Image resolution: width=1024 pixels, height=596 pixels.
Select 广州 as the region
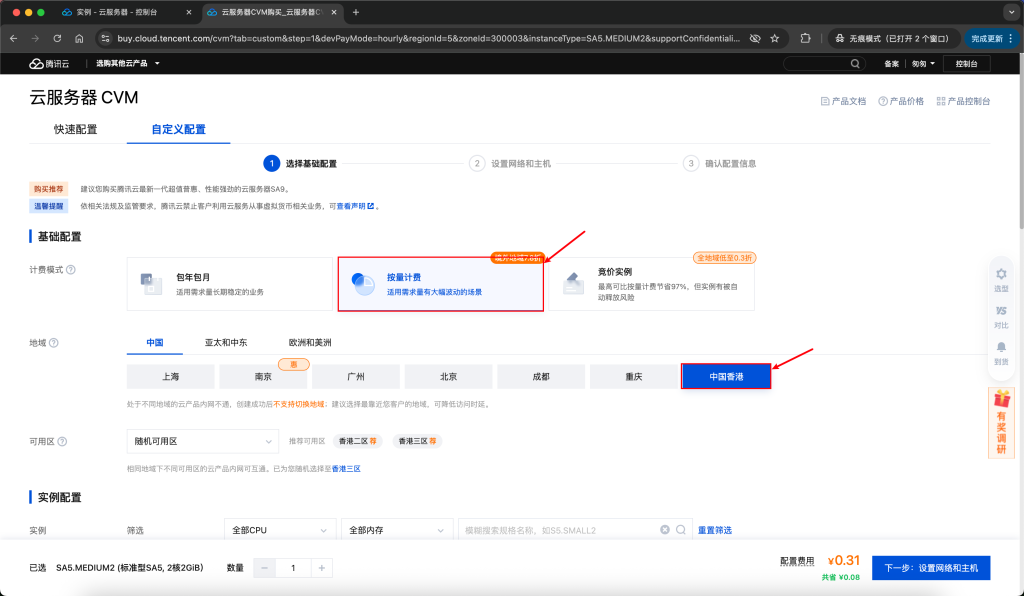[x=355, y=376]
